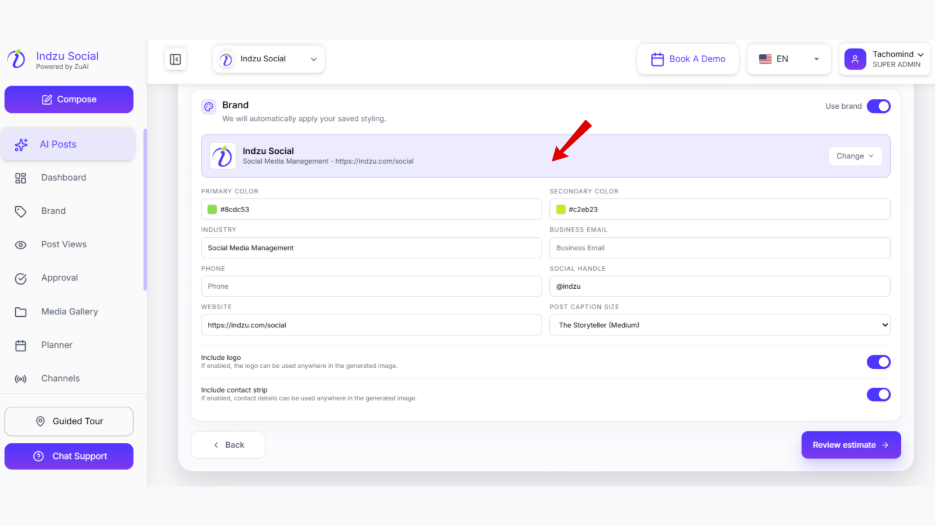This screenshot has width=936, height=526.
Task: Click the workspace selector logo icon
Action: click(x=226, y=59)
